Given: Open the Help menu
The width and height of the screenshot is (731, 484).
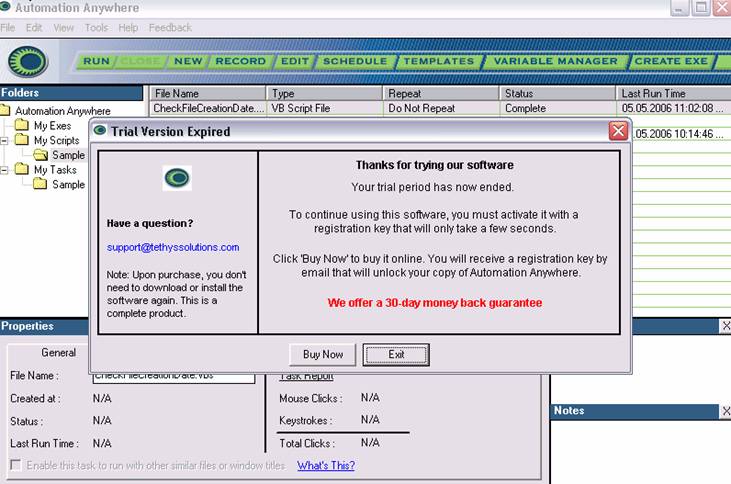Looking at the screenshot, I should pyautogui.click(x=128, y=28).
